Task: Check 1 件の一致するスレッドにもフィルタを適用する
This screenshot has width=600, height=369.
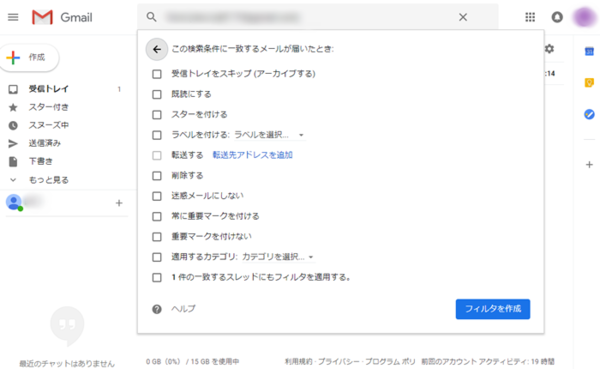Action: [x=157, y=277]
